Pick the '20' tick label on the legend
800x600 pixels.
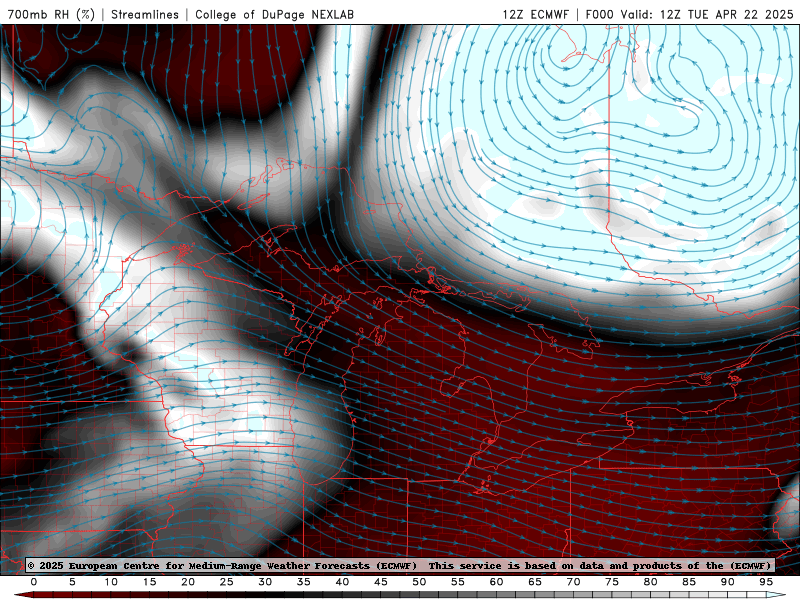tap(188, 582)
